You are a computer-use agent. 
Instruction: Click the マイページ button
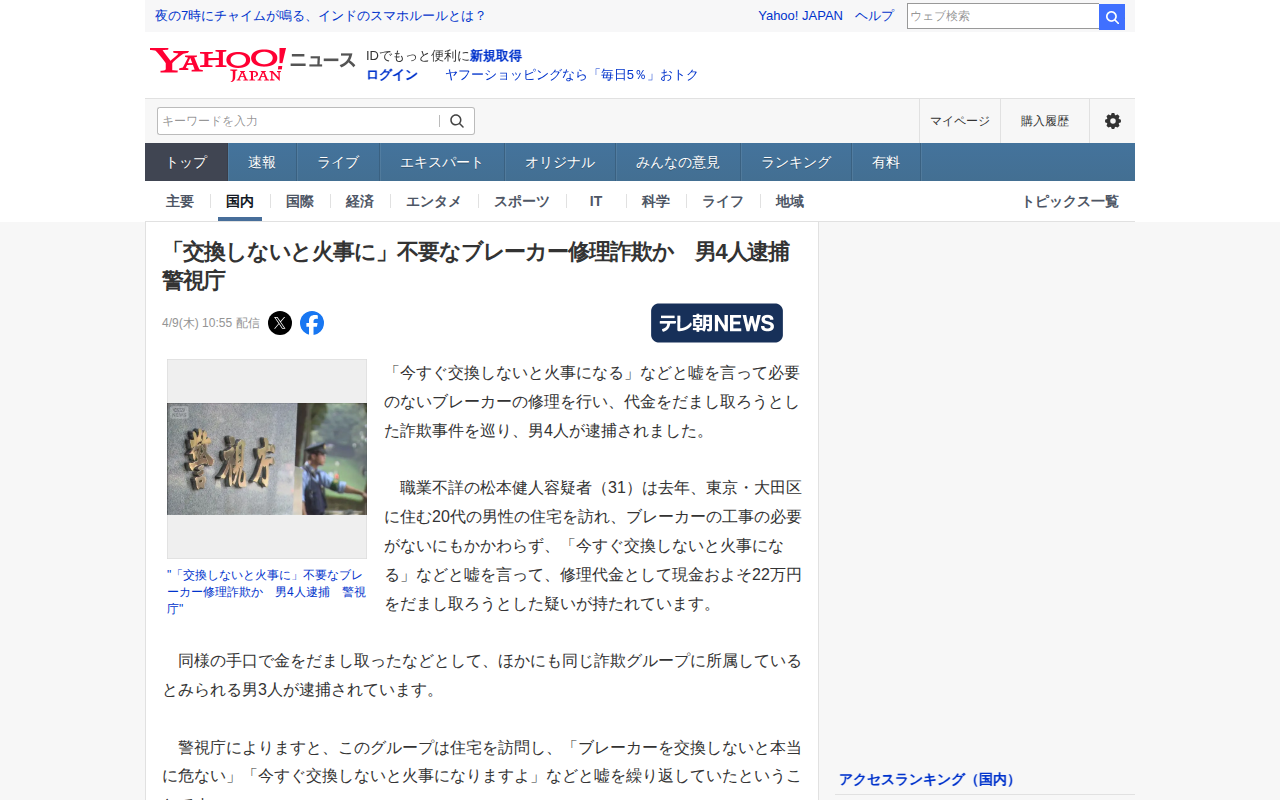(960, 121)
